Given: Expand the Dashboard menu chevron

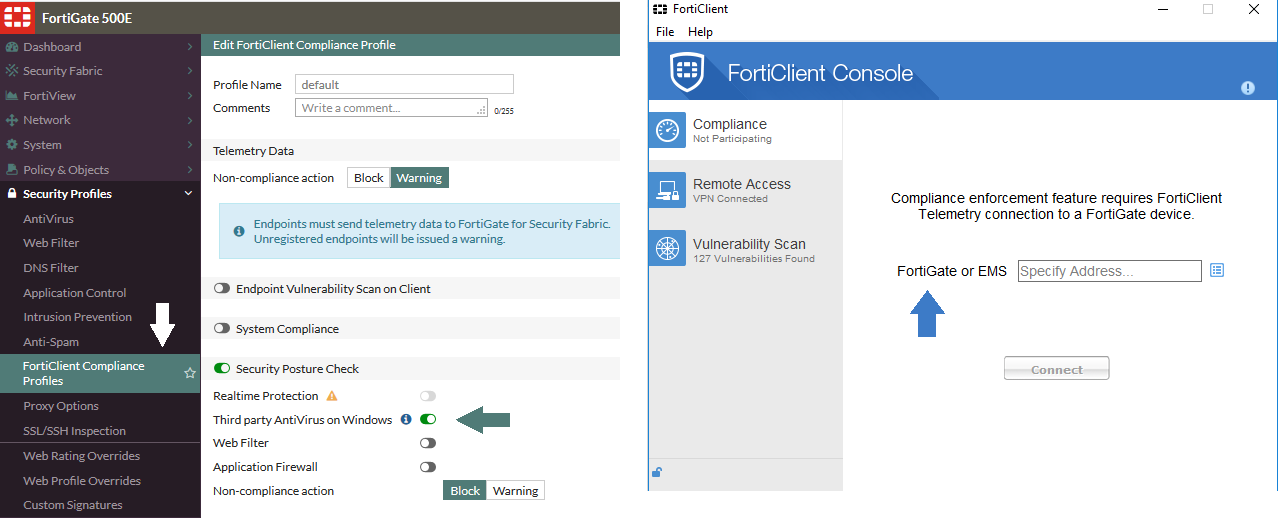Looking at the screenshot, I should (190, 47).
